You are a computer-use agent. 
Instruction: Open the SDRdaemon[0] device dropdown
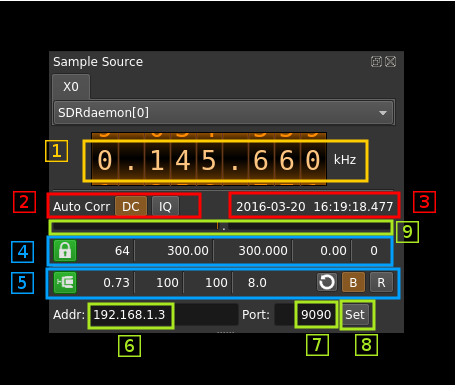coord(223,113)
